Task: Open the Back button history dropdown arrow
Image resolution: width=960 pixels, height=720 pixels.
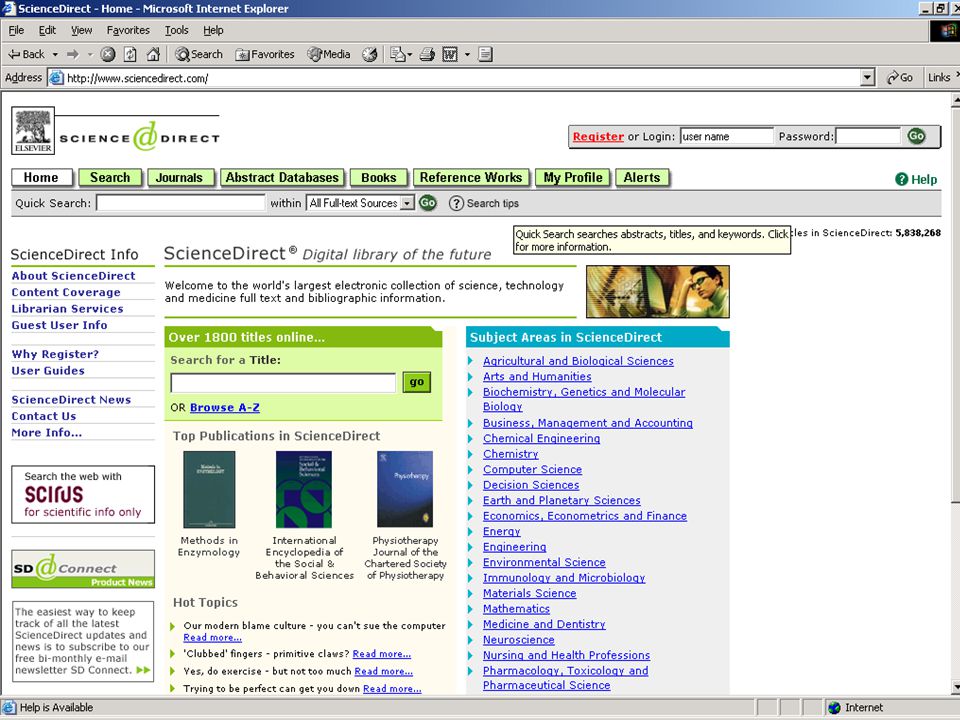Action: tap(55, 54)
